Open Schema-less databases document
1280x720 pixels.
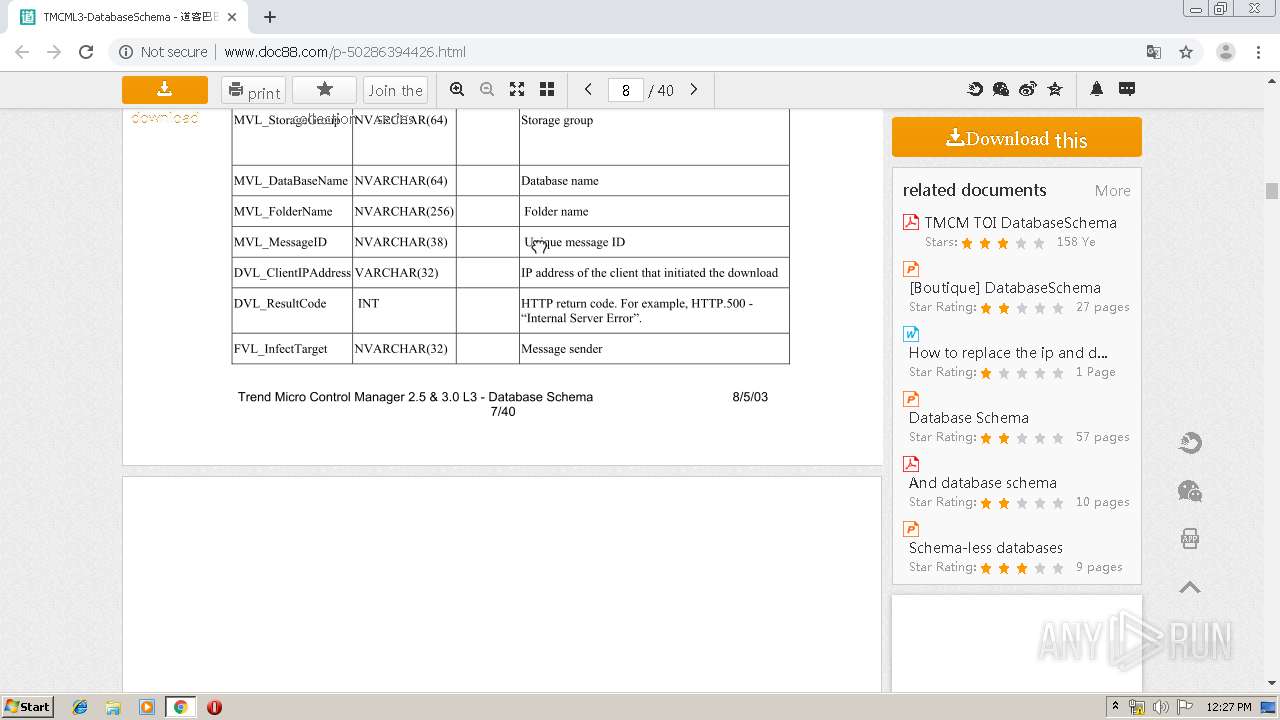pos(986,548)
